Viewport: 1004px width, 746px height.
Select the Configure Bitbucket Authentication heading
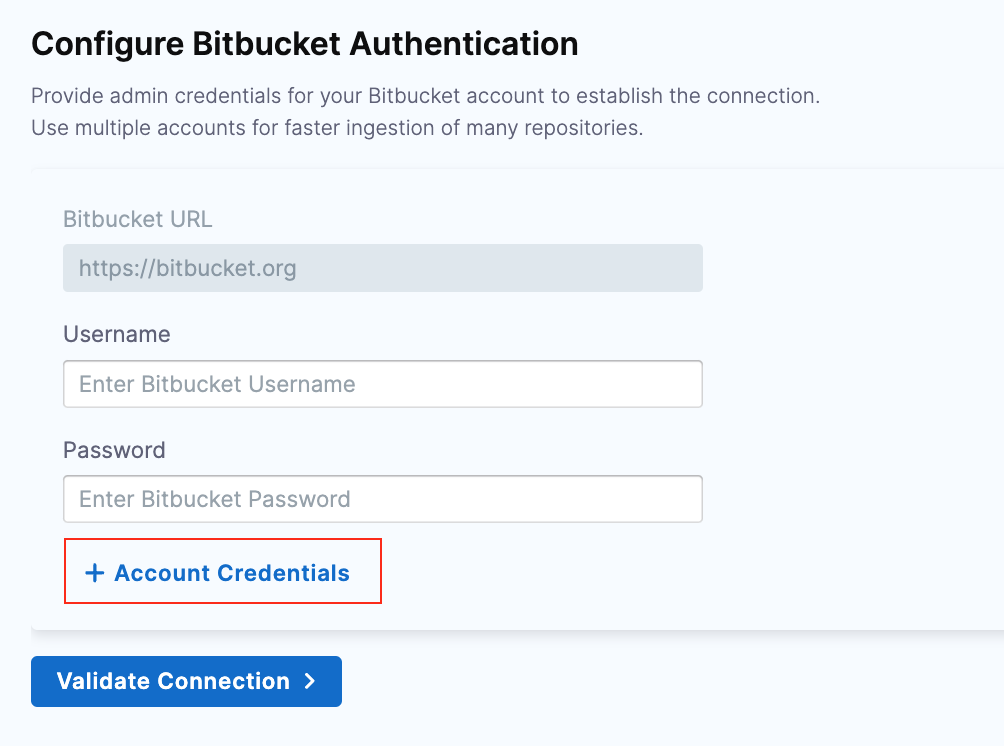click(305, 43)
